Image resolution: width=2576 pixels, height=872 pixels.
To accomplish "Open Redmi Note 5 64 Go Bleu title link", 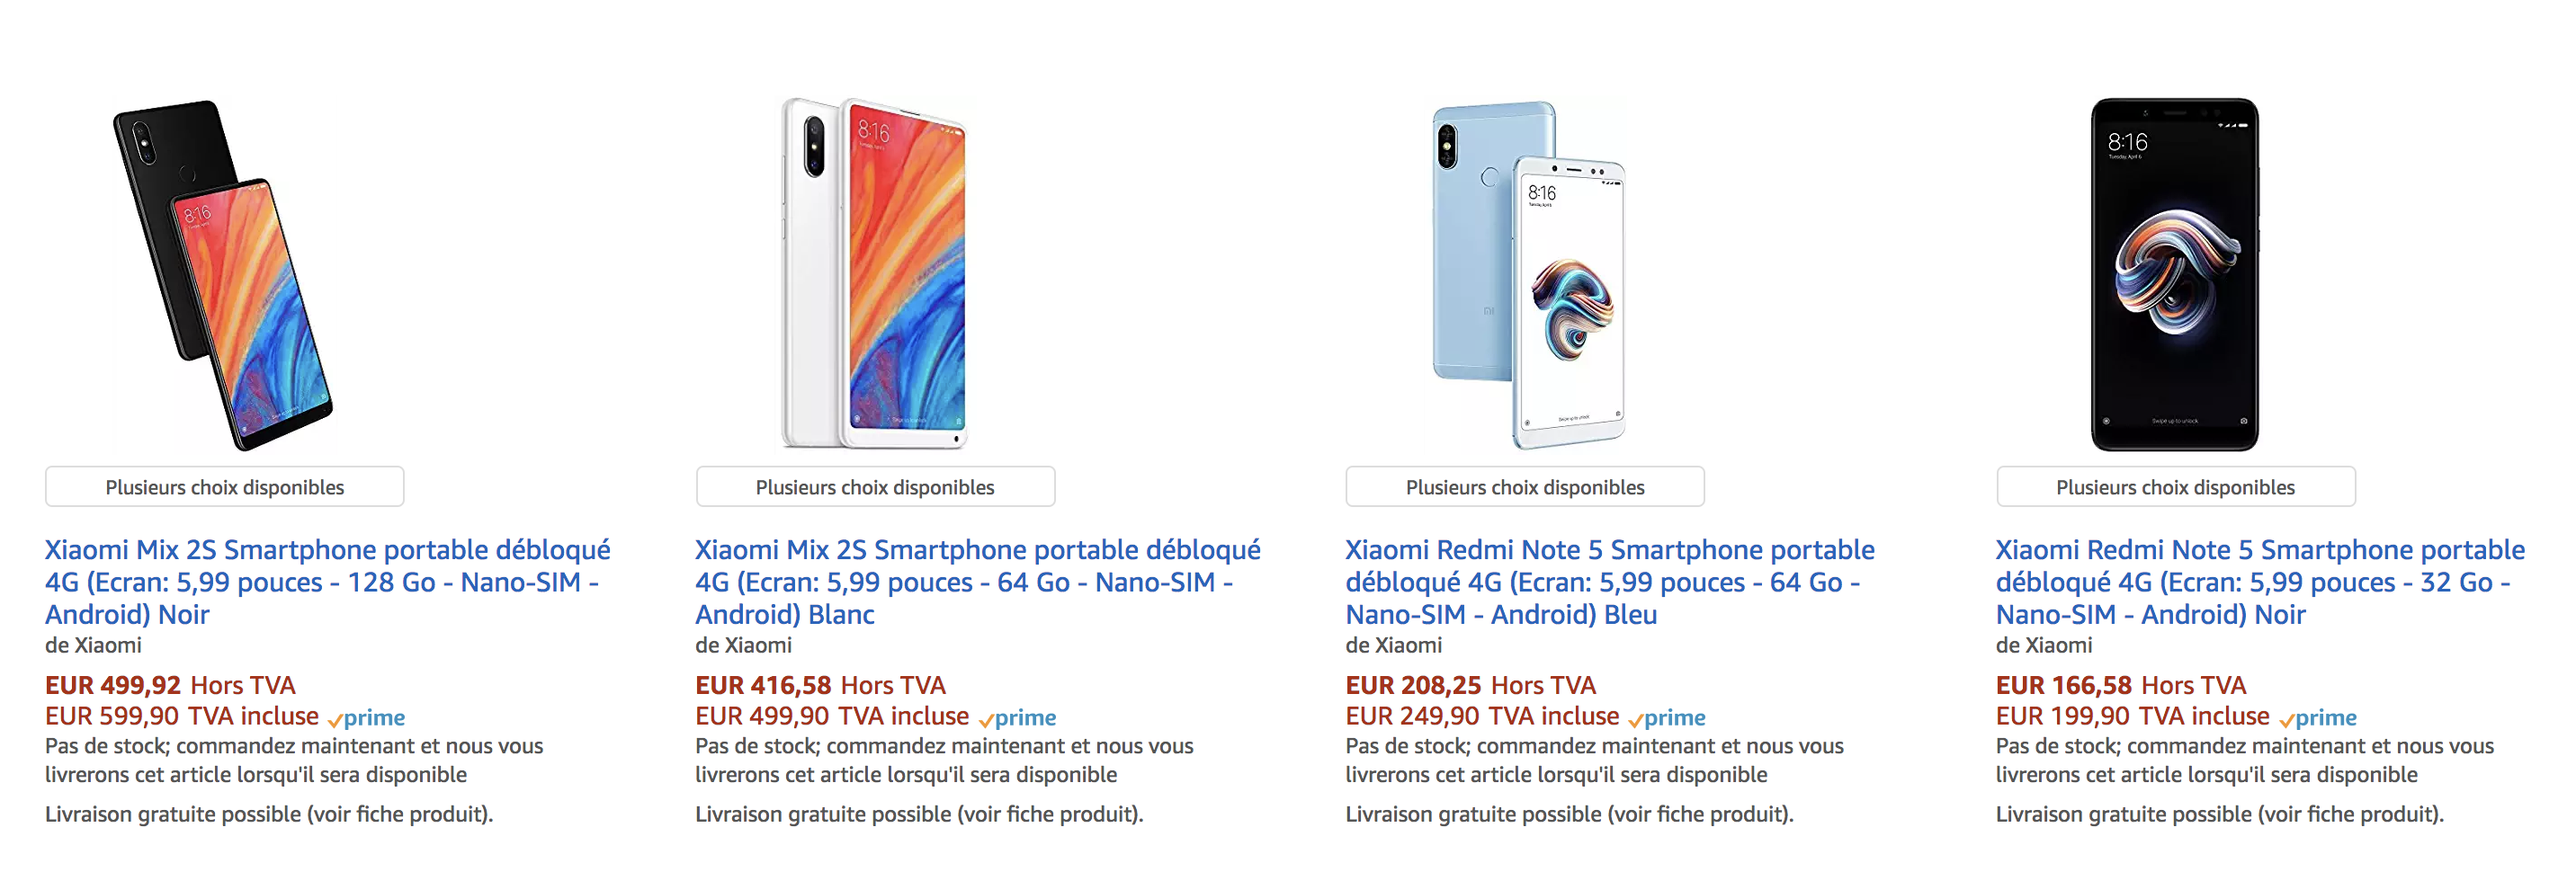I will [1610, 582].
